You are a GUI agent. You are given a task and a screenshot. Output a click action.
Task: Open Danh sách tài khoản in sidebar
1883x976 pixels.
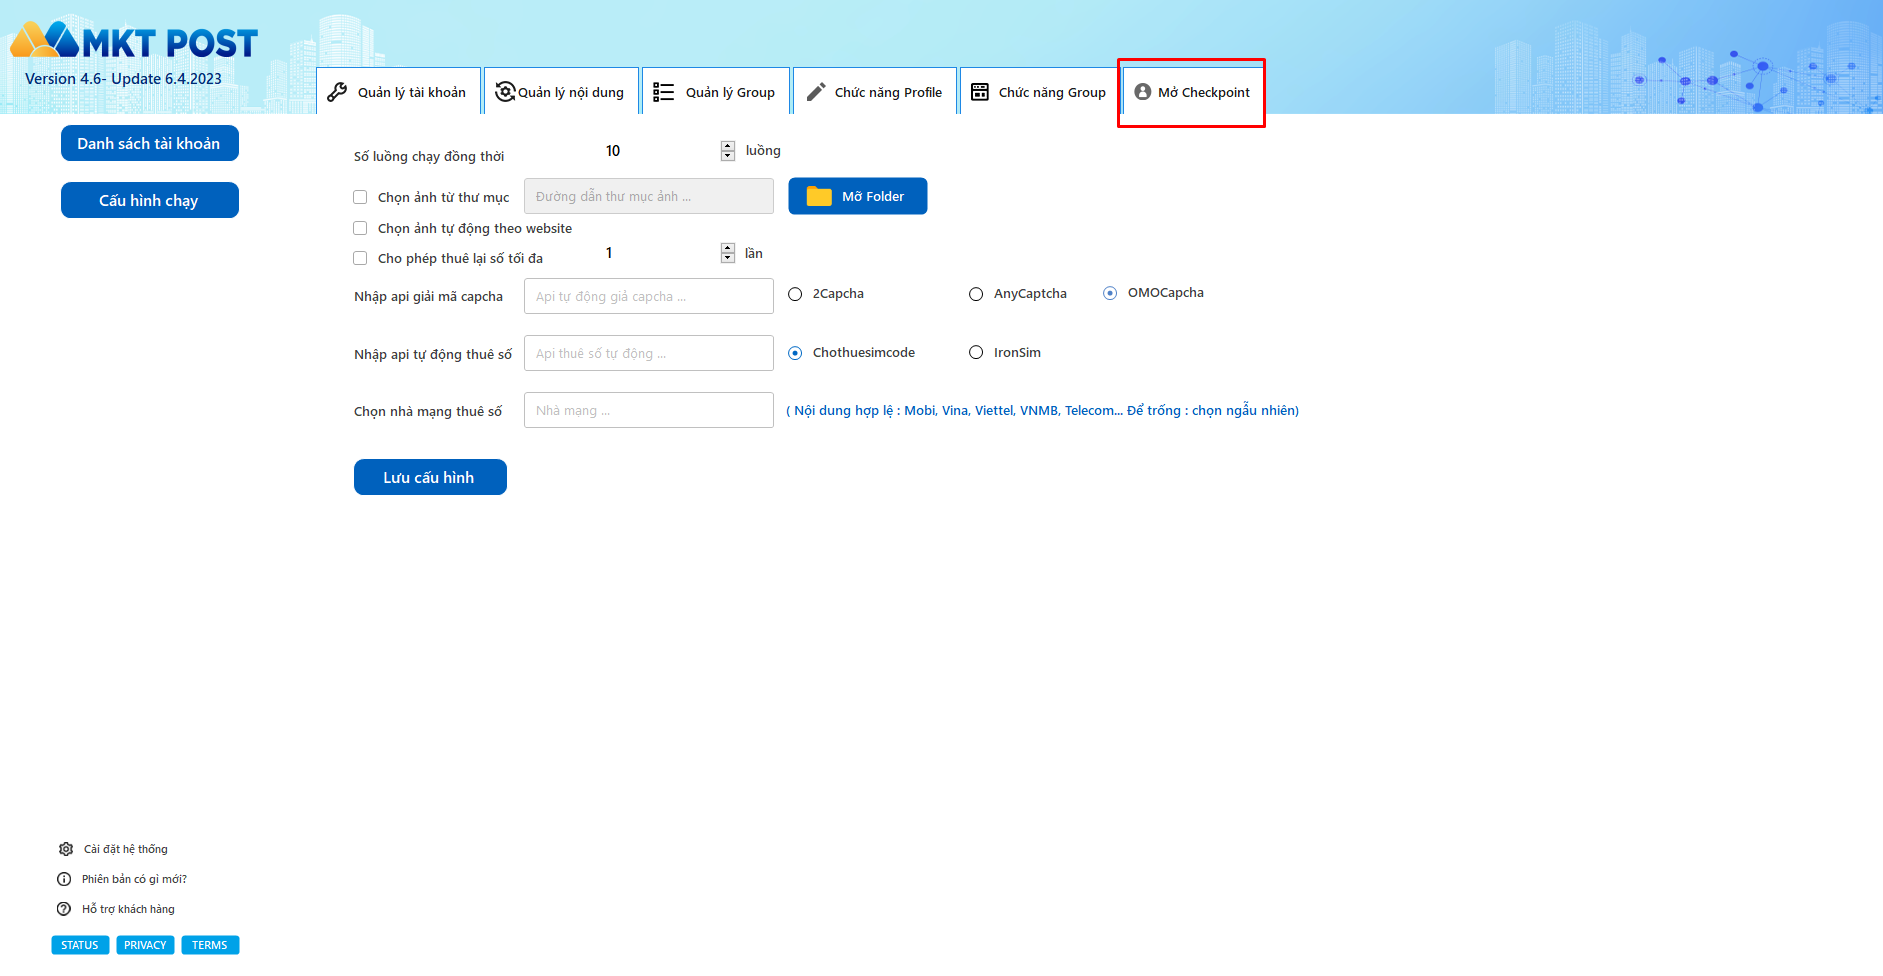pos(149,143)
